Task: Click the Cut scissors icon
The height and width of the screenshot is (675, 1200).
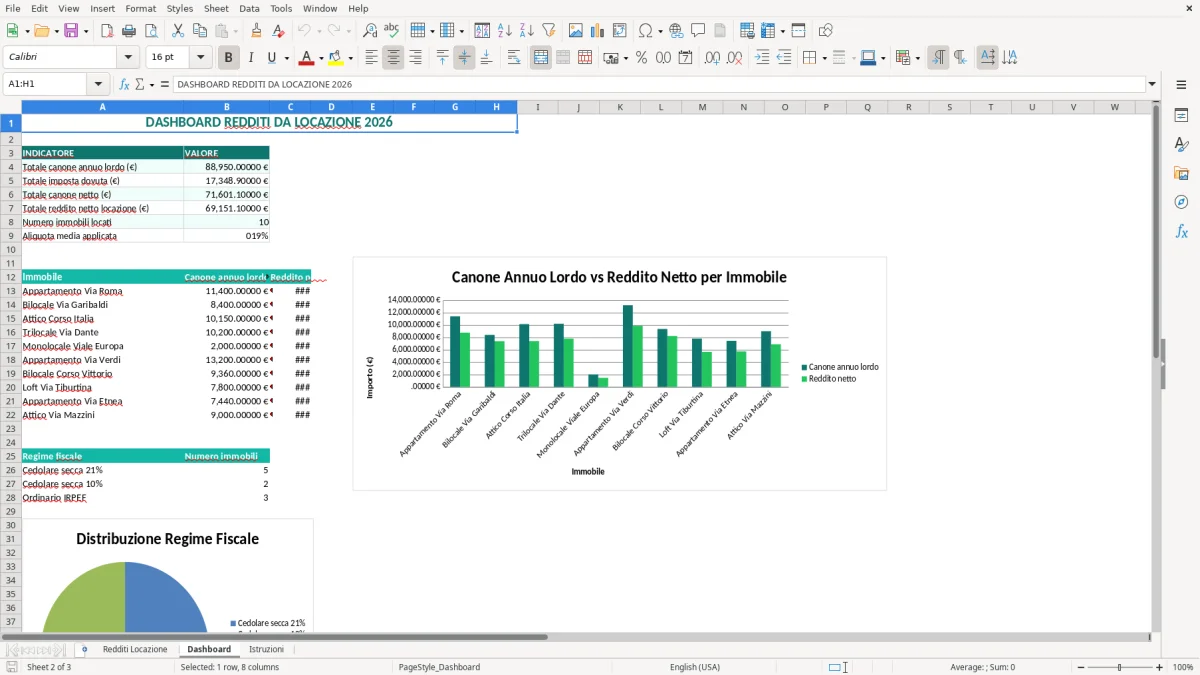Action: pos(178,31)
